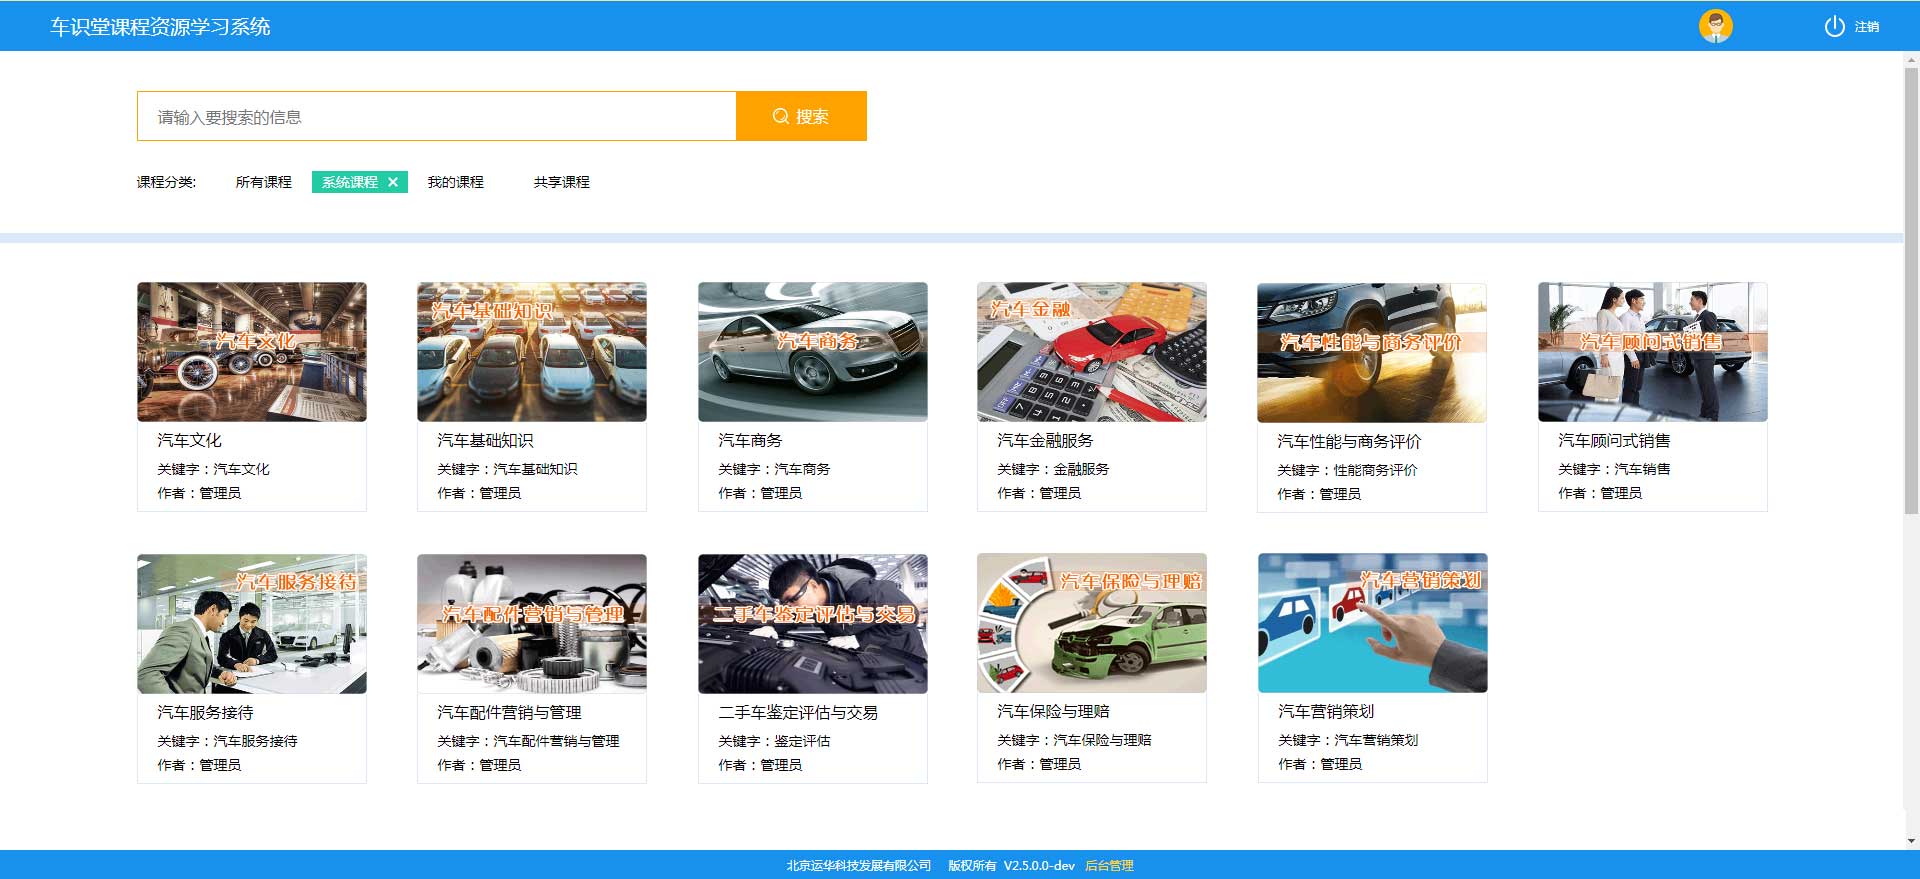Click the 汽车性能与商务评价 course title

pos(1348,441)
